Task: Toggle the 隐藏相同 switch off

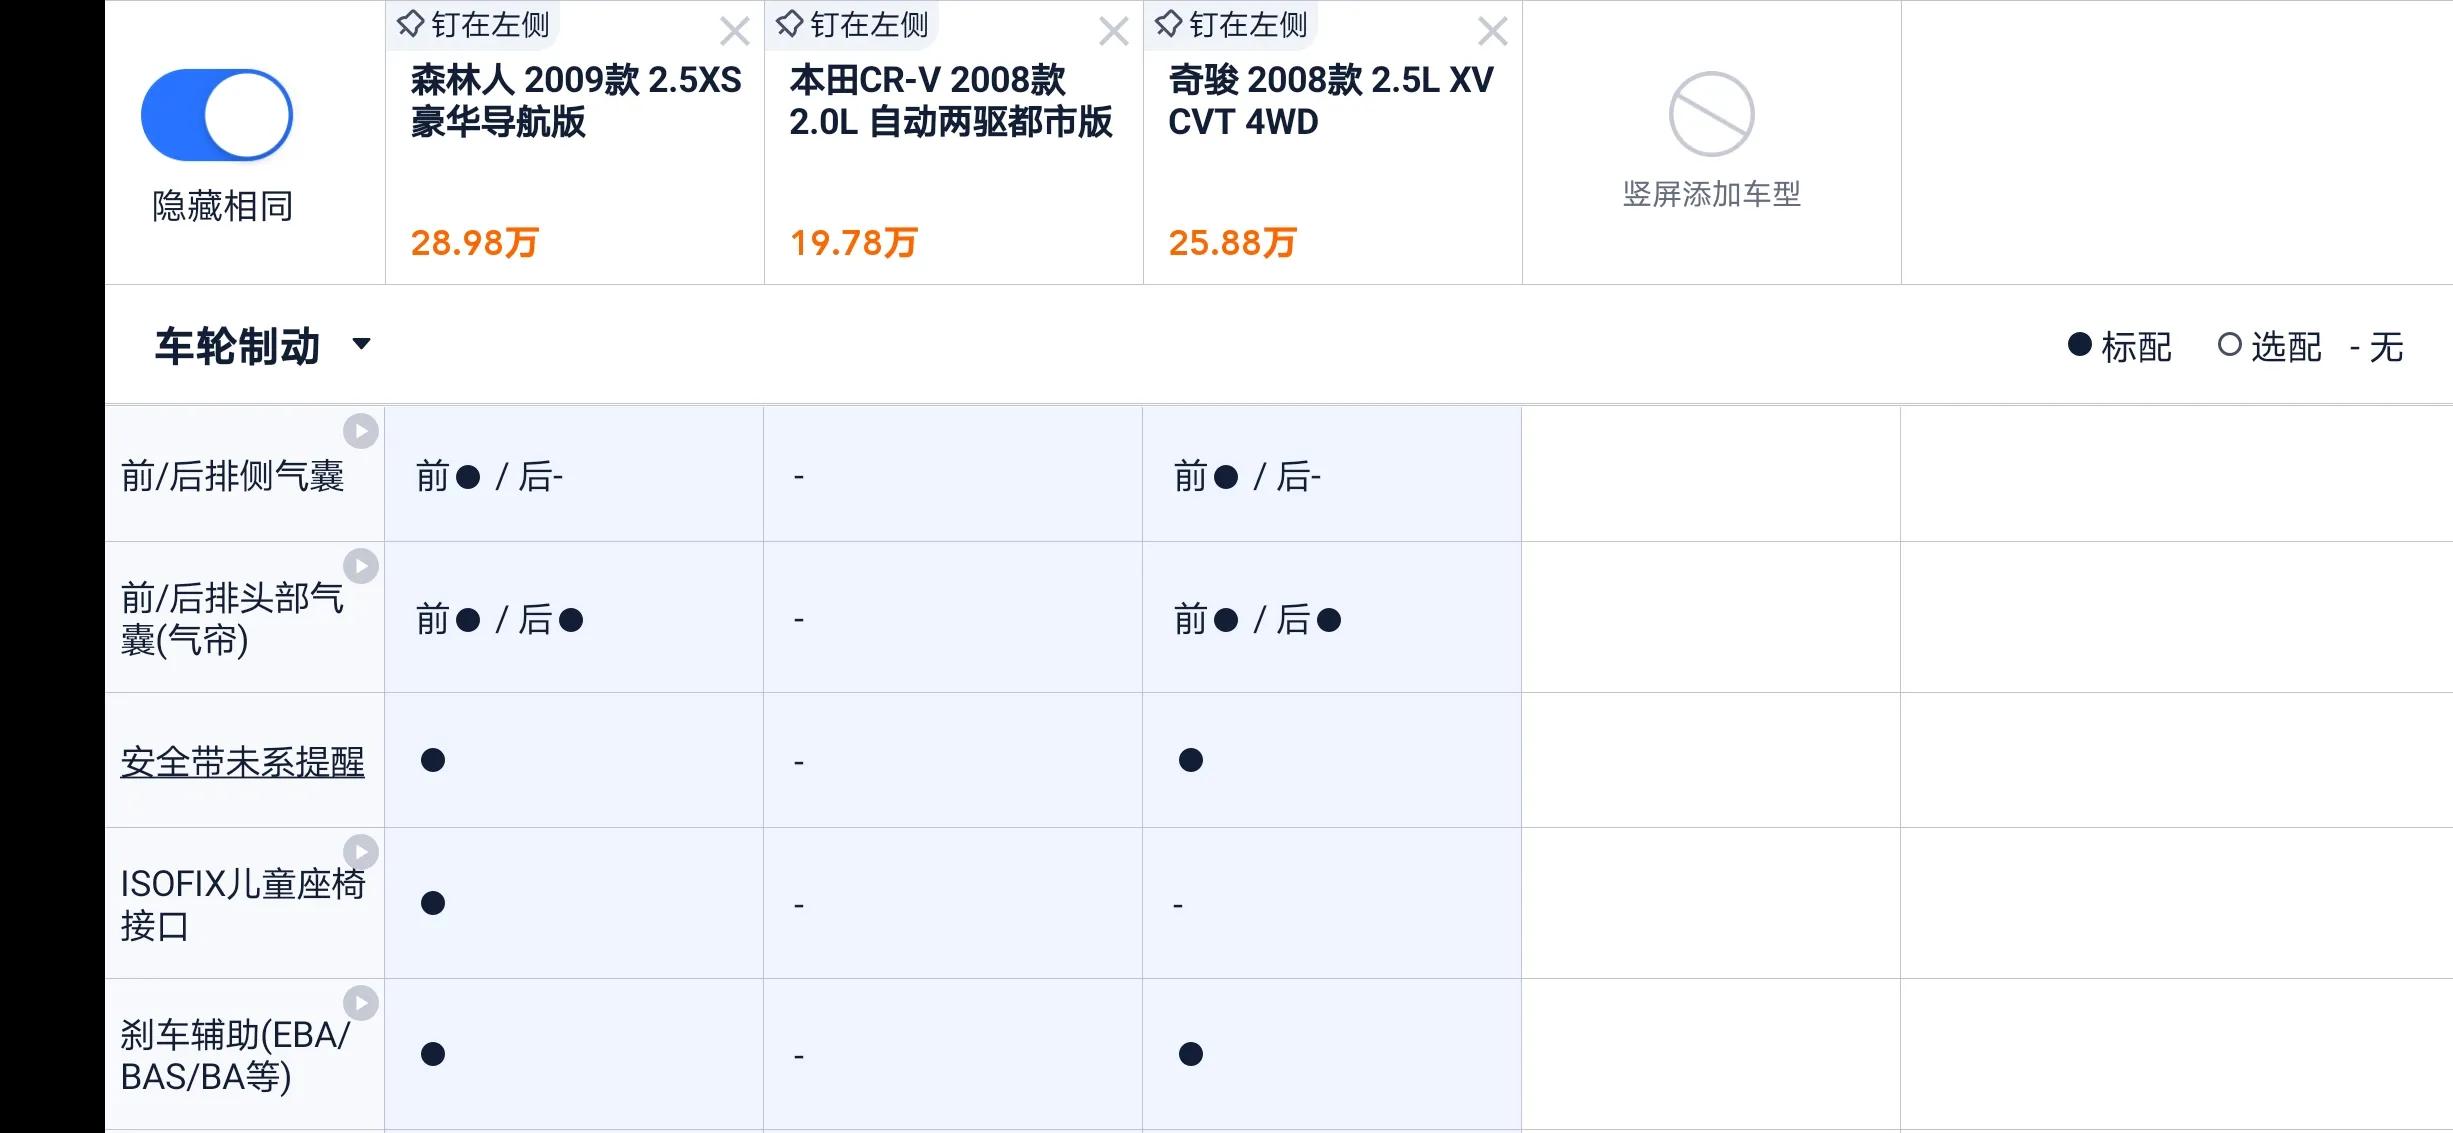Action: [215, 114]
